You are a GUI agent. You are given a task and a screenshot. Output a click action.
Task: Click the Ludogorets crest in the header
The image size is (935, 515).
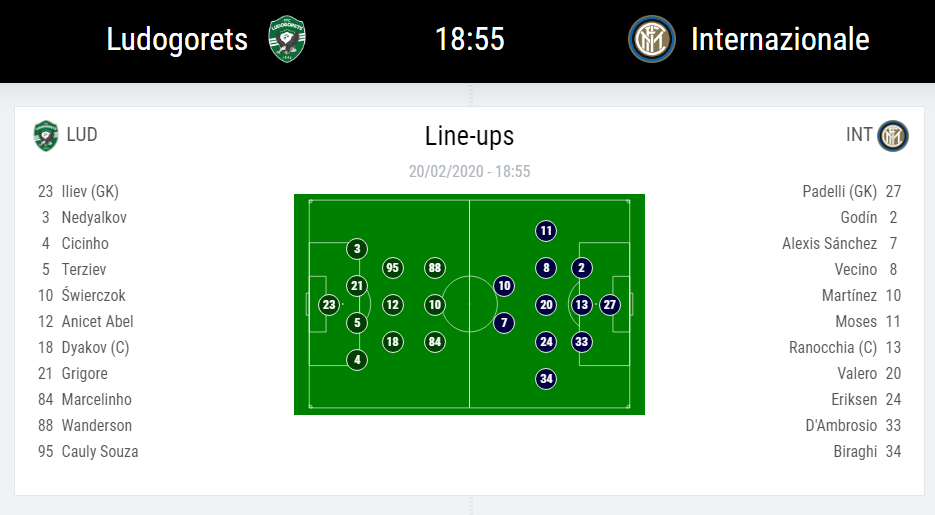click(x=287, y=39)
